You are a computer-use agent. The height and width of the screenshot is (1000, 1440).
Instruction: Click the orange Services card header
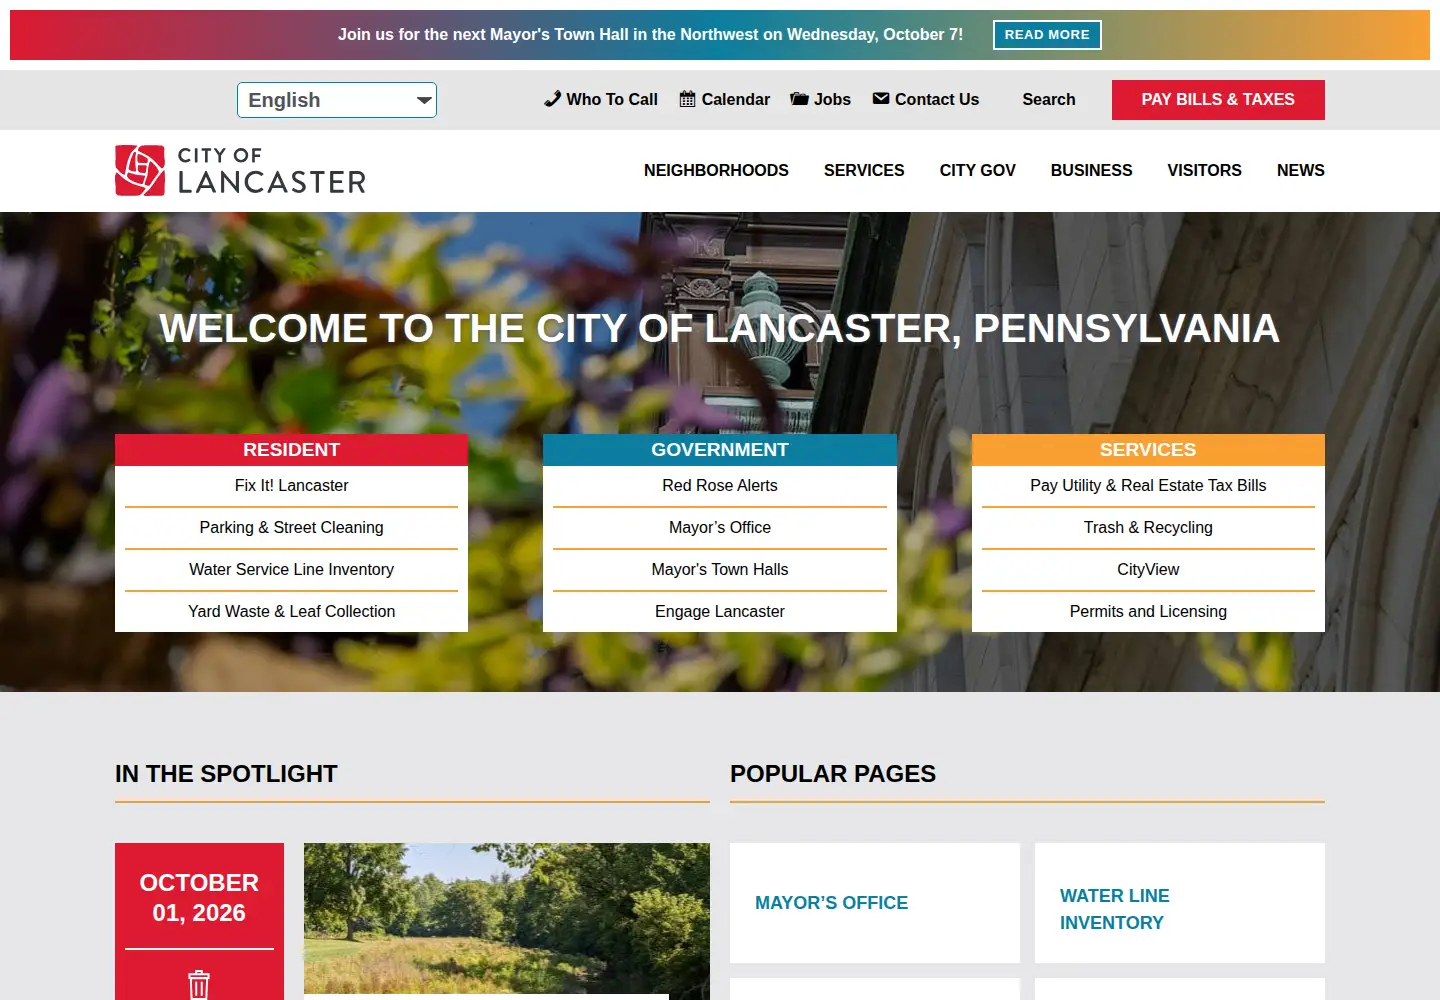pos(1148,450)
